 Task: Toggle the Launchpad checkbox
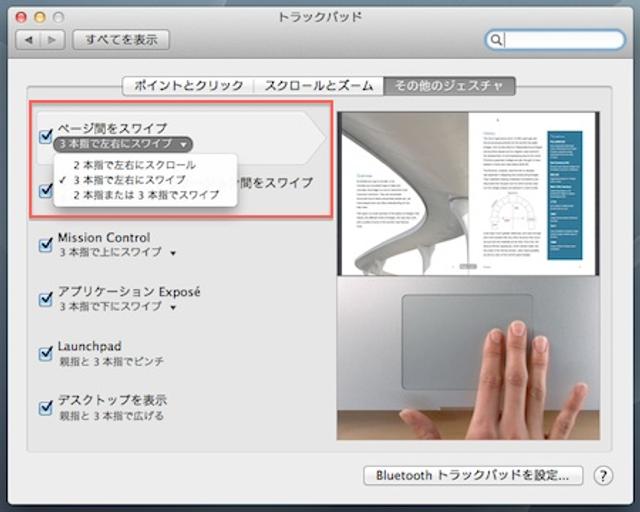45,353
